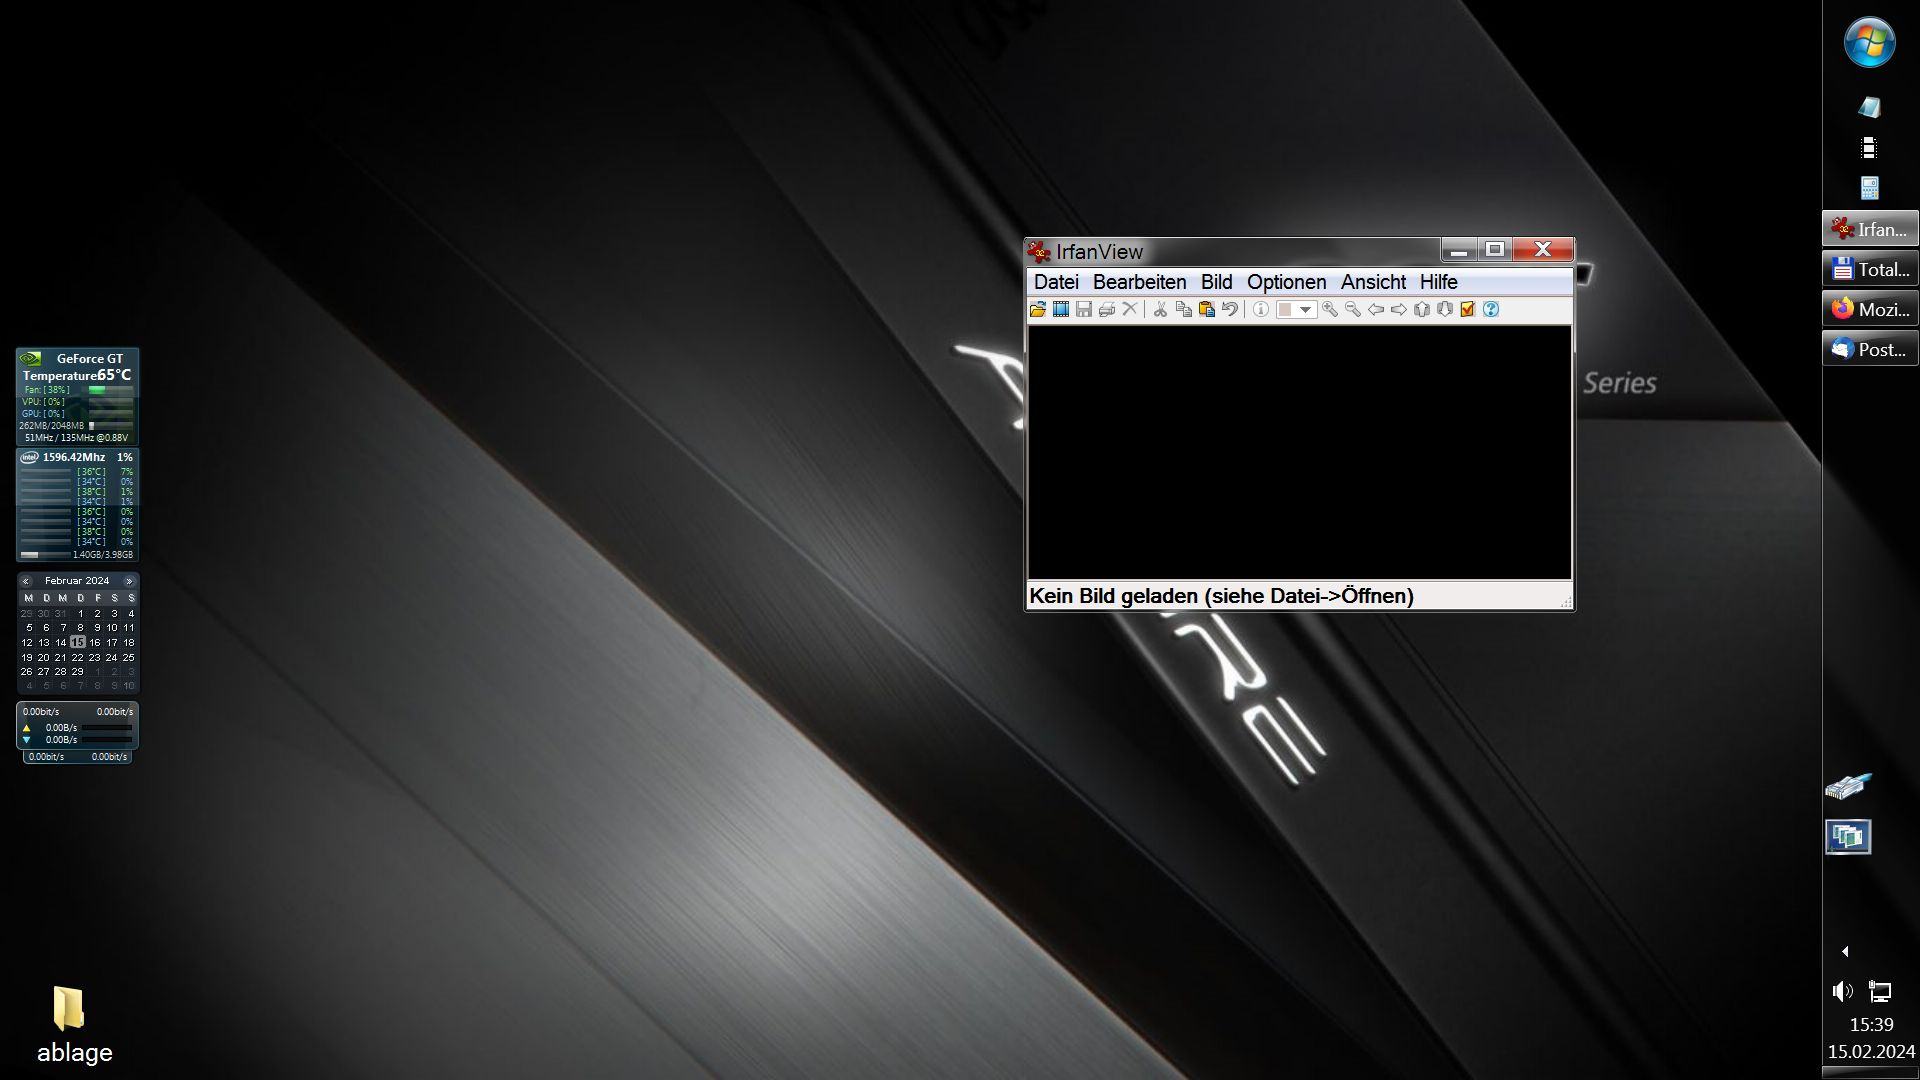Click the 1596.42Mhz CPU gadget header
The image size is (1920, 1080).
coord(73,457)
